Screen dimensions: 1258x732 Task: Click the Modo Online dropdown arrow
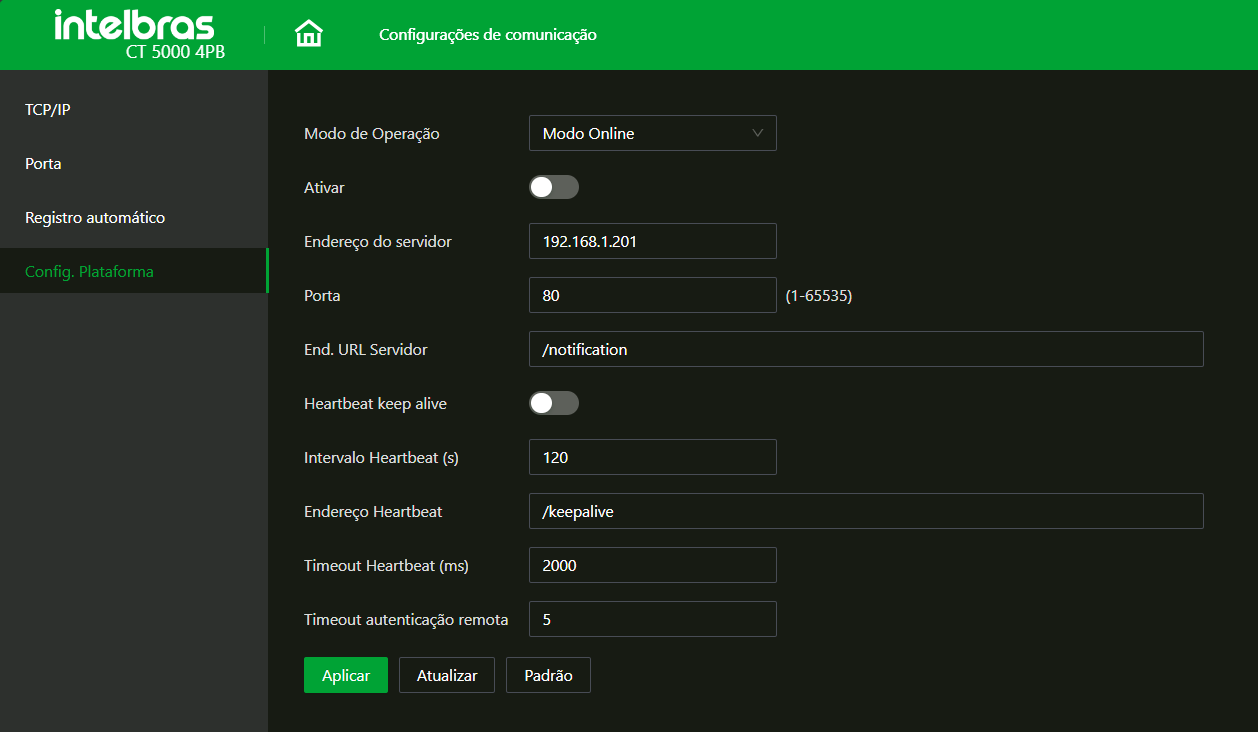757,133
